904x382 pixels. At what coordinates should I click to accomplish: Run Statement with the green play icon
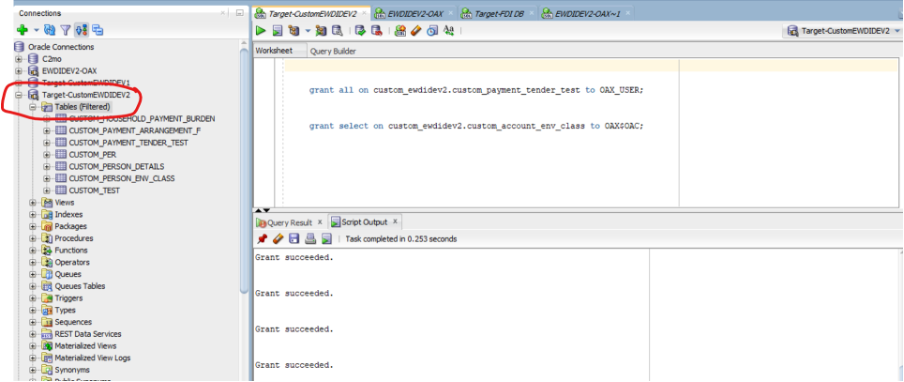click(261, 31)
